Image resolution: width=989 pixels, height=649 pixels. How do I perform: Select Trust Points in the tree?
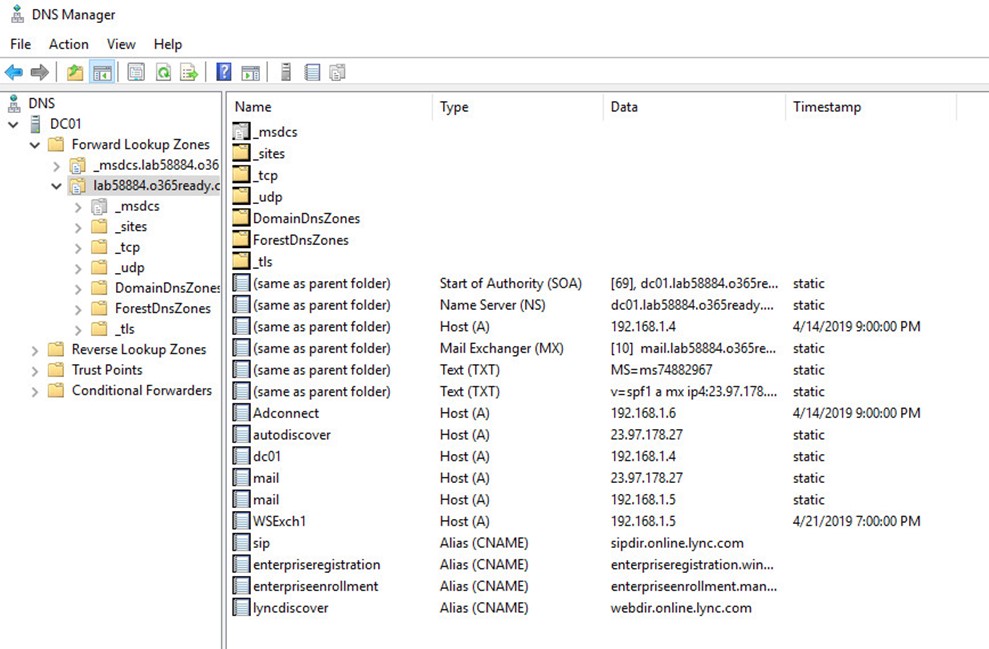click(x=107, y=370)
